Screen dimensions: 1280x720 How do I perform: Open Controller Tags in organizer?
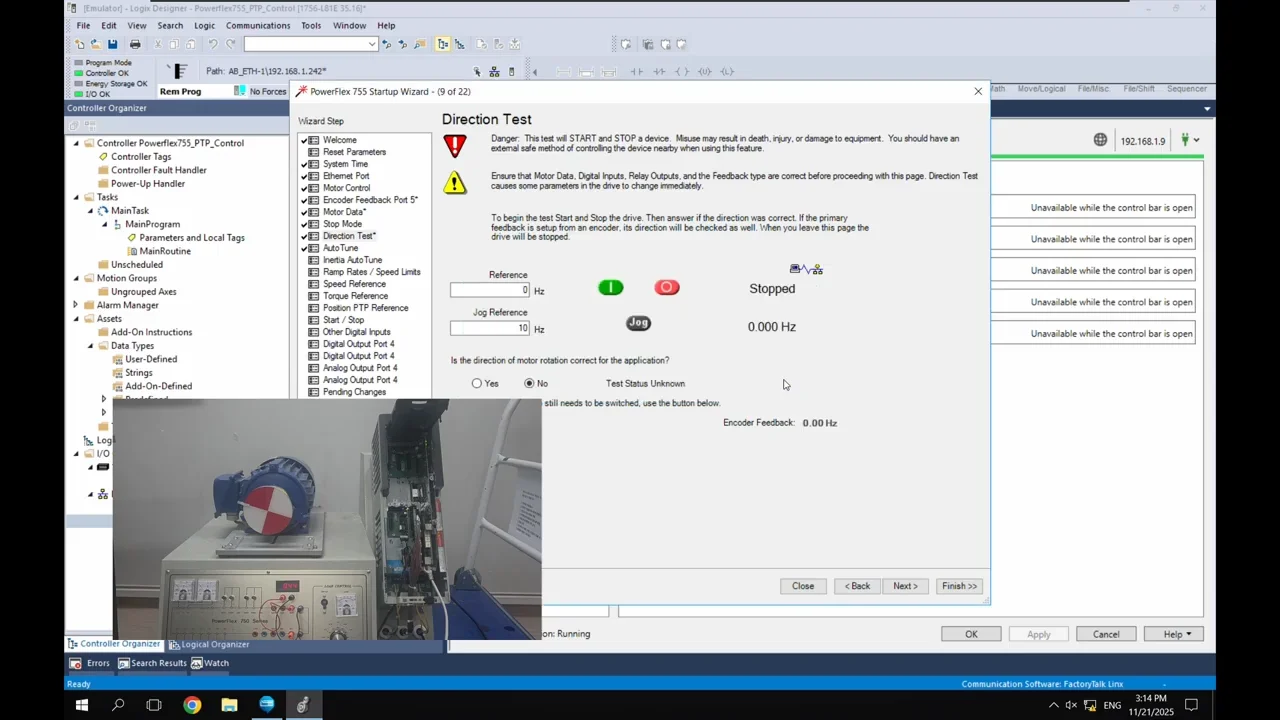click(140, 157)
